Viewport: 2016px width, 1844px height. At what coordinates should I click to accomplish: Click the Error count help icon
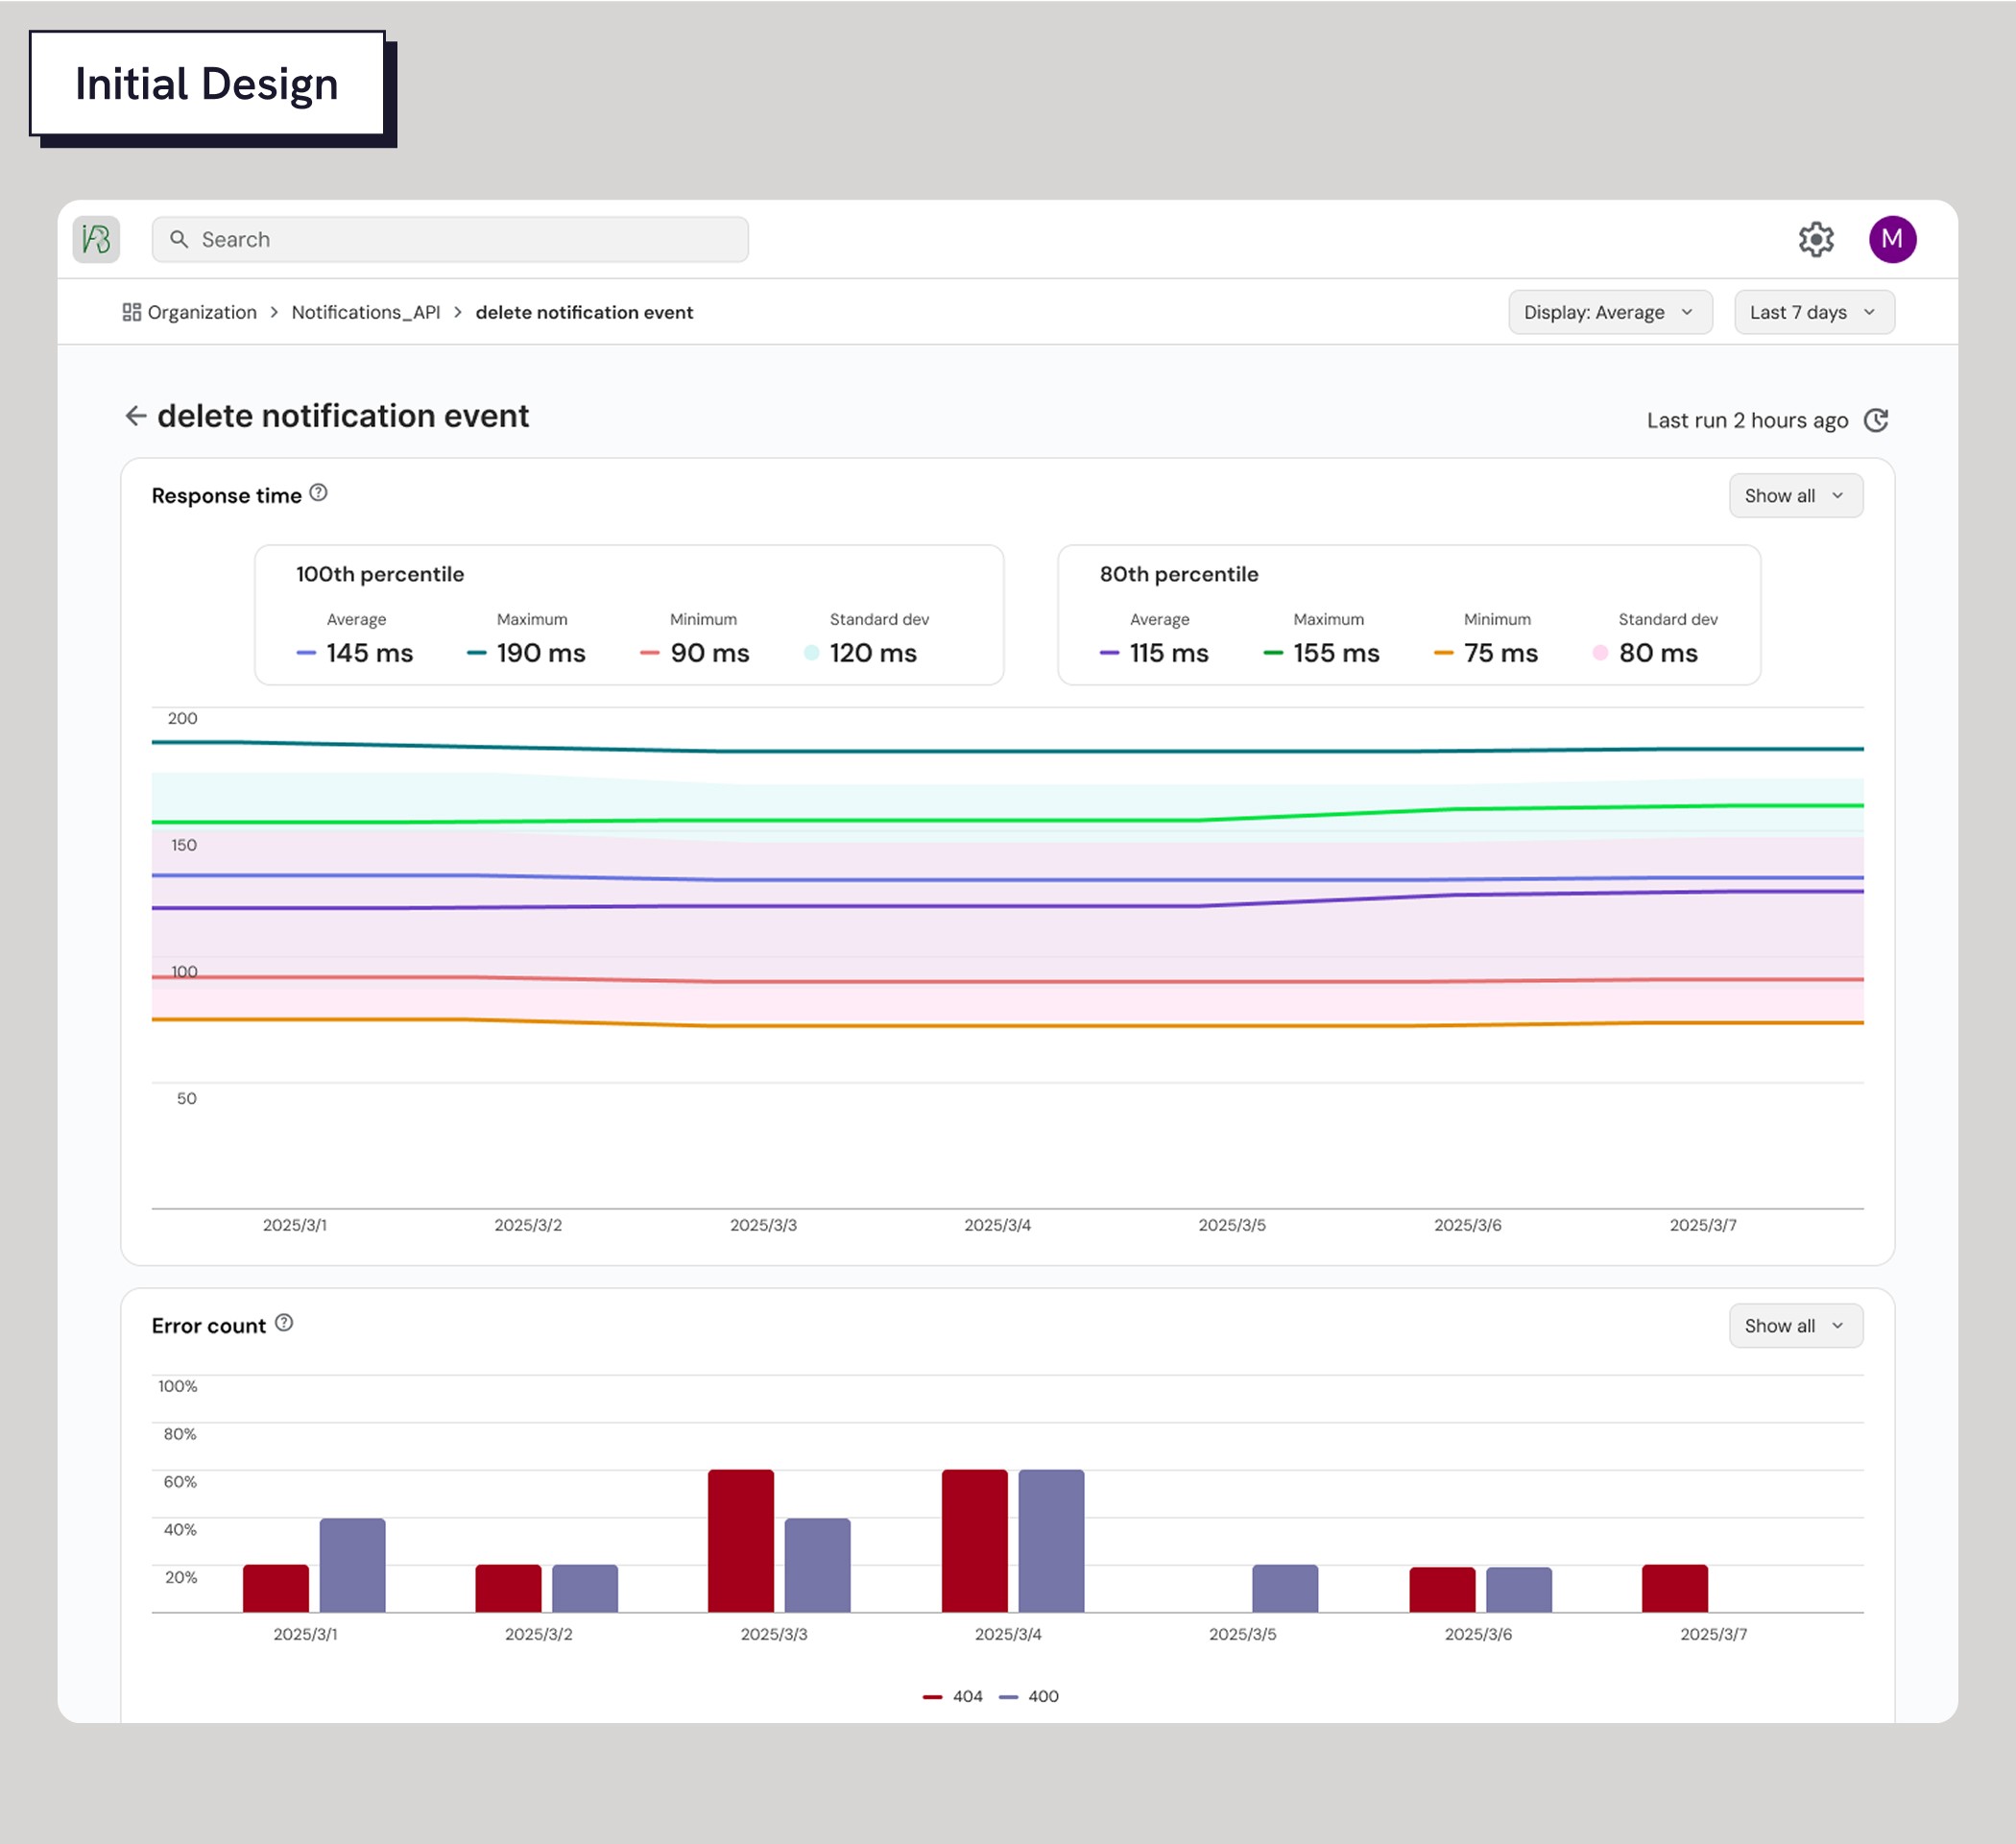[x=284, y=1323]
